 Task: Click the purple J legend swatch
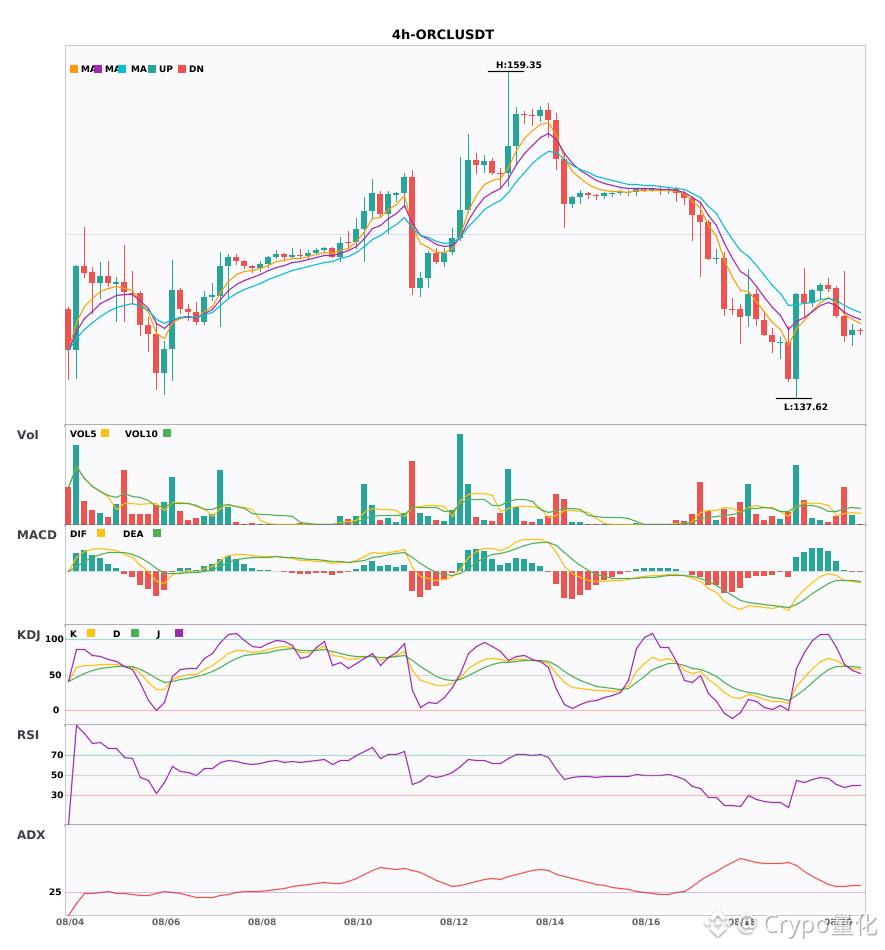pos(179,633)
